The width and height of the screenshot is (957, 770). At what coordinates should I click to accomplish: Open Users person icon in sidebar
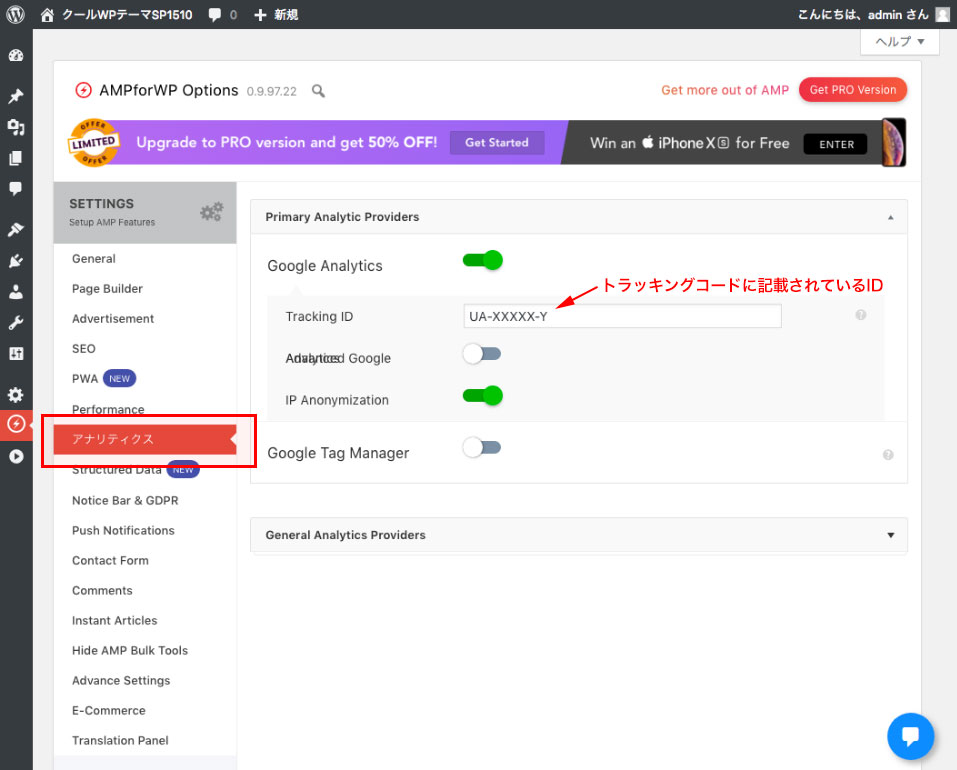click(x=16, y=292)
